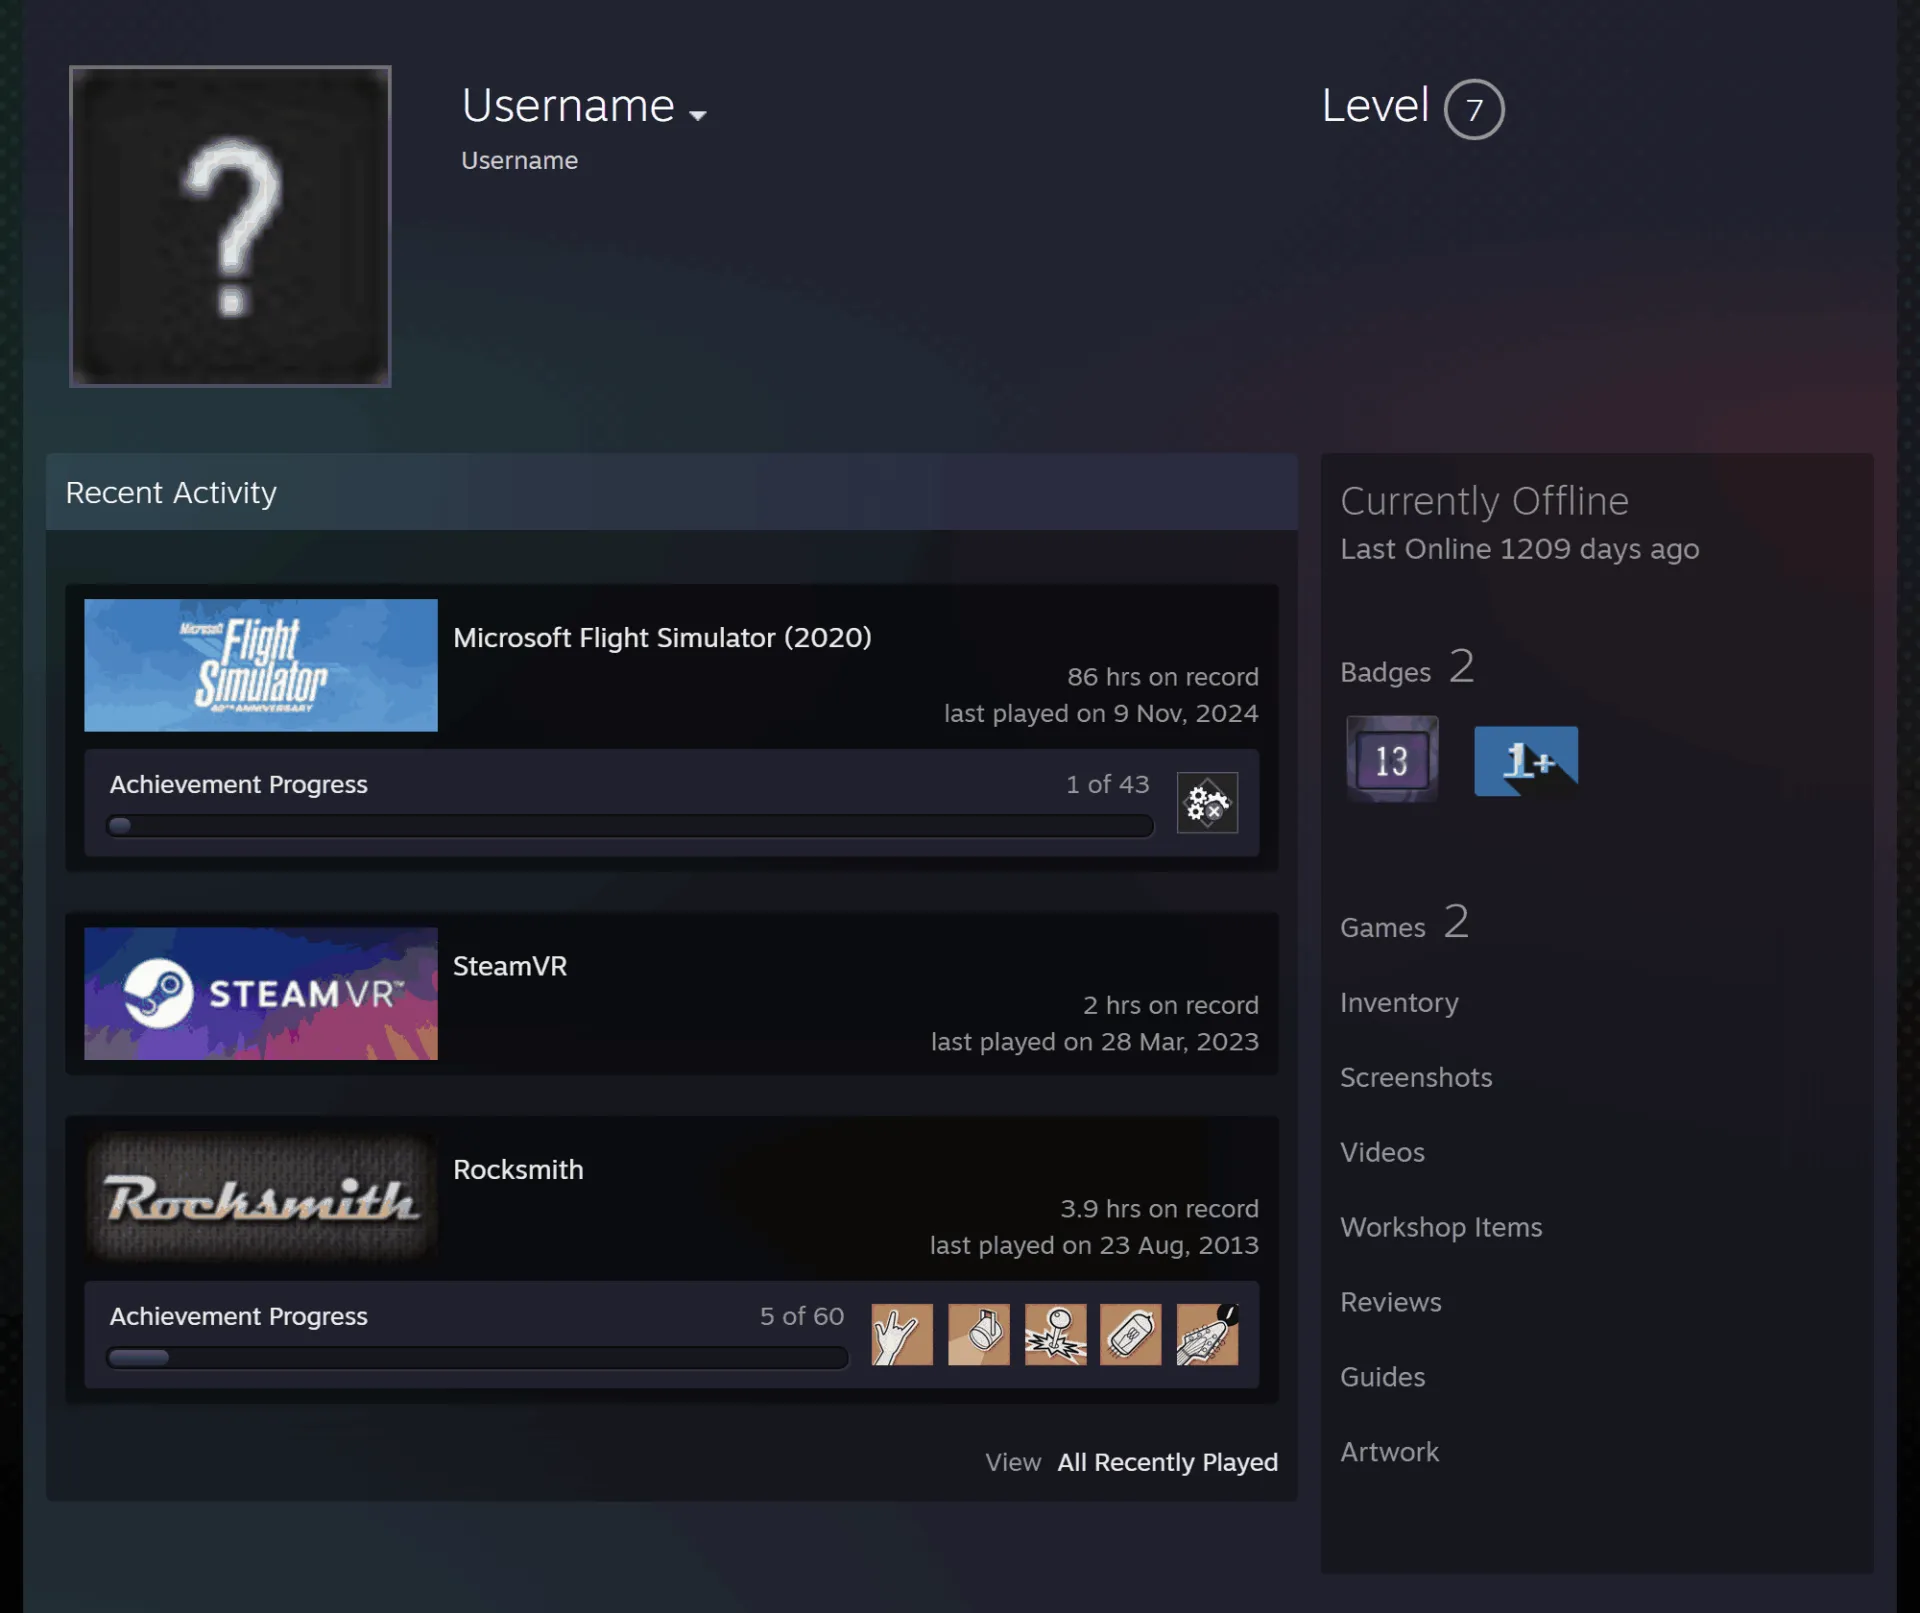Open Rocksmith rock hand gesture achievement

point(902,1334)
